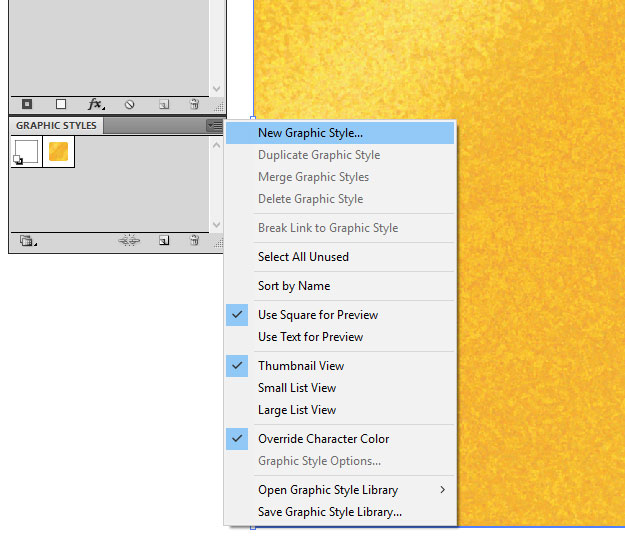Click Add New Stroke icon in Appearance panel
The width and height of the screenshot is (625, 550).
[x=27, y=104]
